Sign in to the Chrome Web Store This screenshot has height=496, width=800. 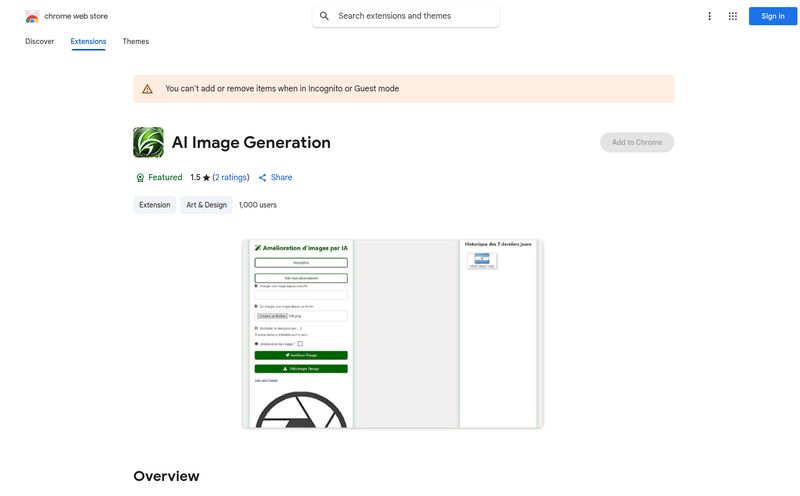coord(772,16)
